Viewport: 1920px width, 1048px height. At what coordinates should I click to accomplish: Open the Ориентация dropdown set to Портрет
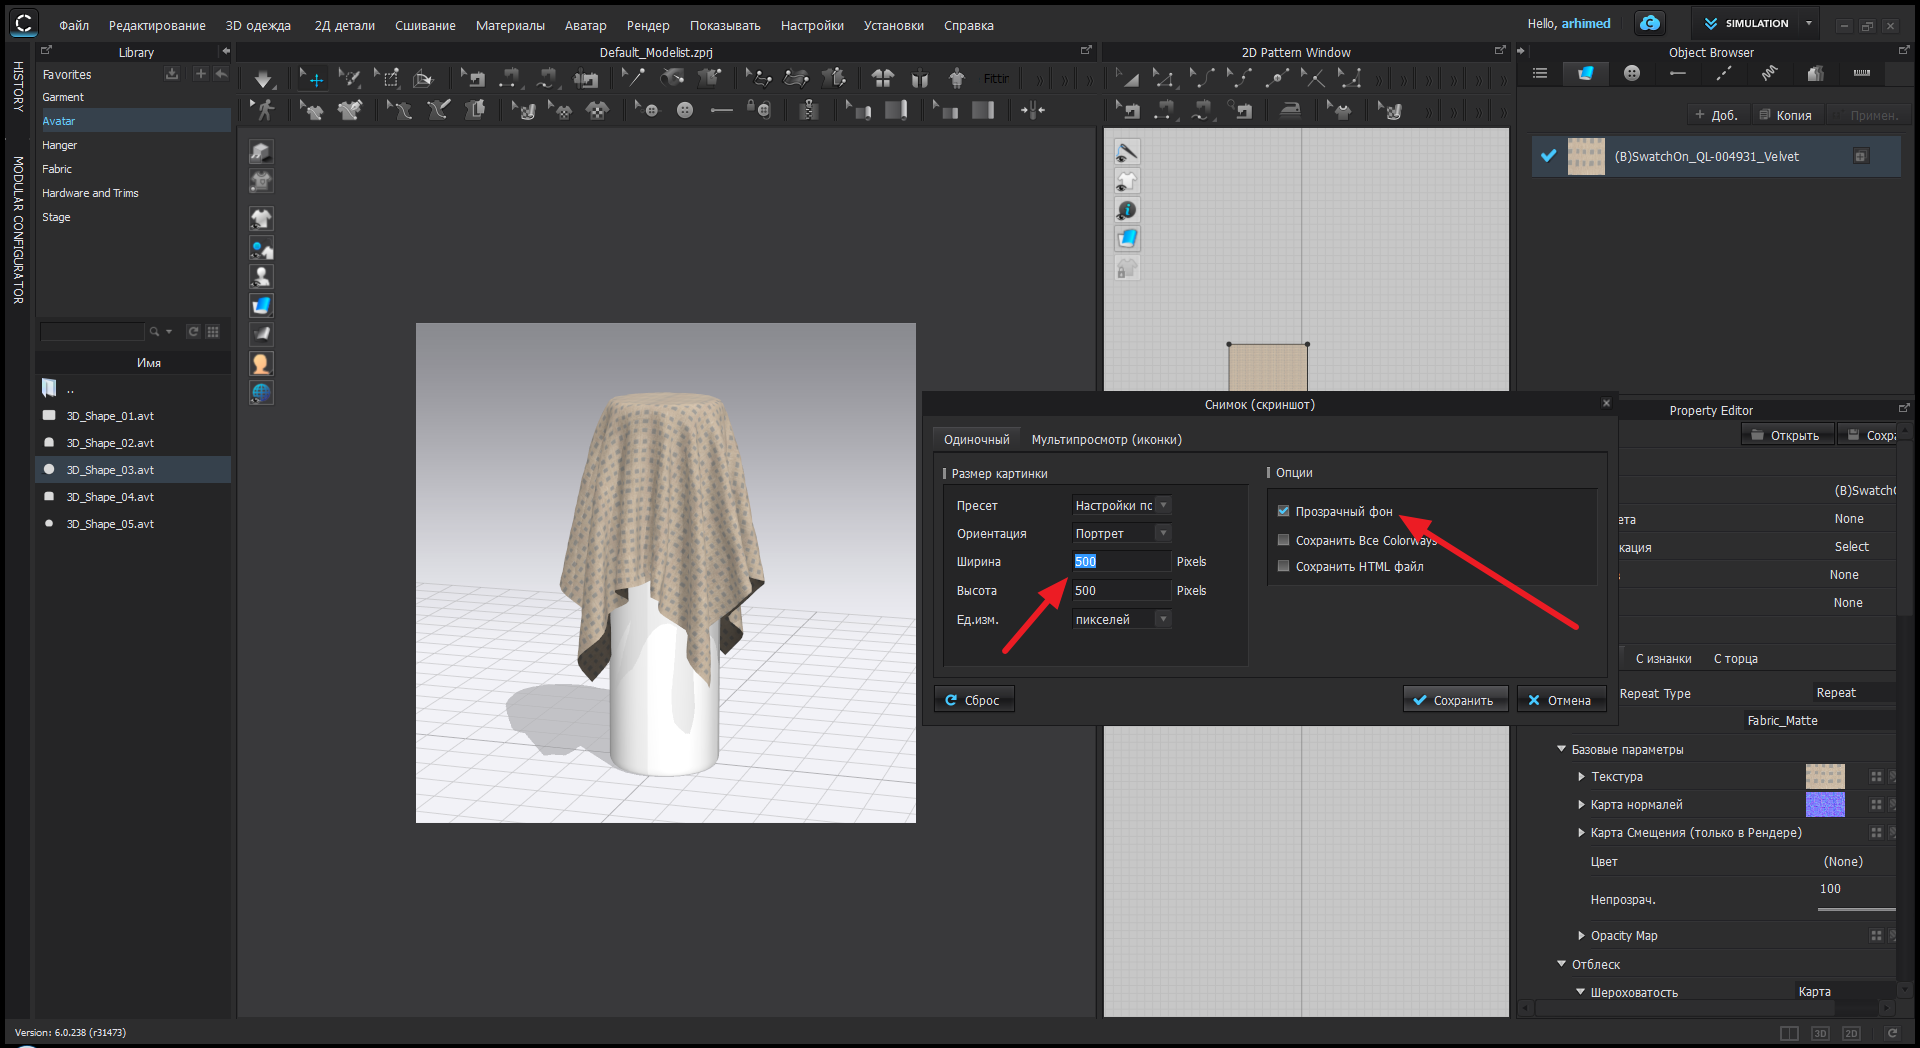tap(1121, 534)
